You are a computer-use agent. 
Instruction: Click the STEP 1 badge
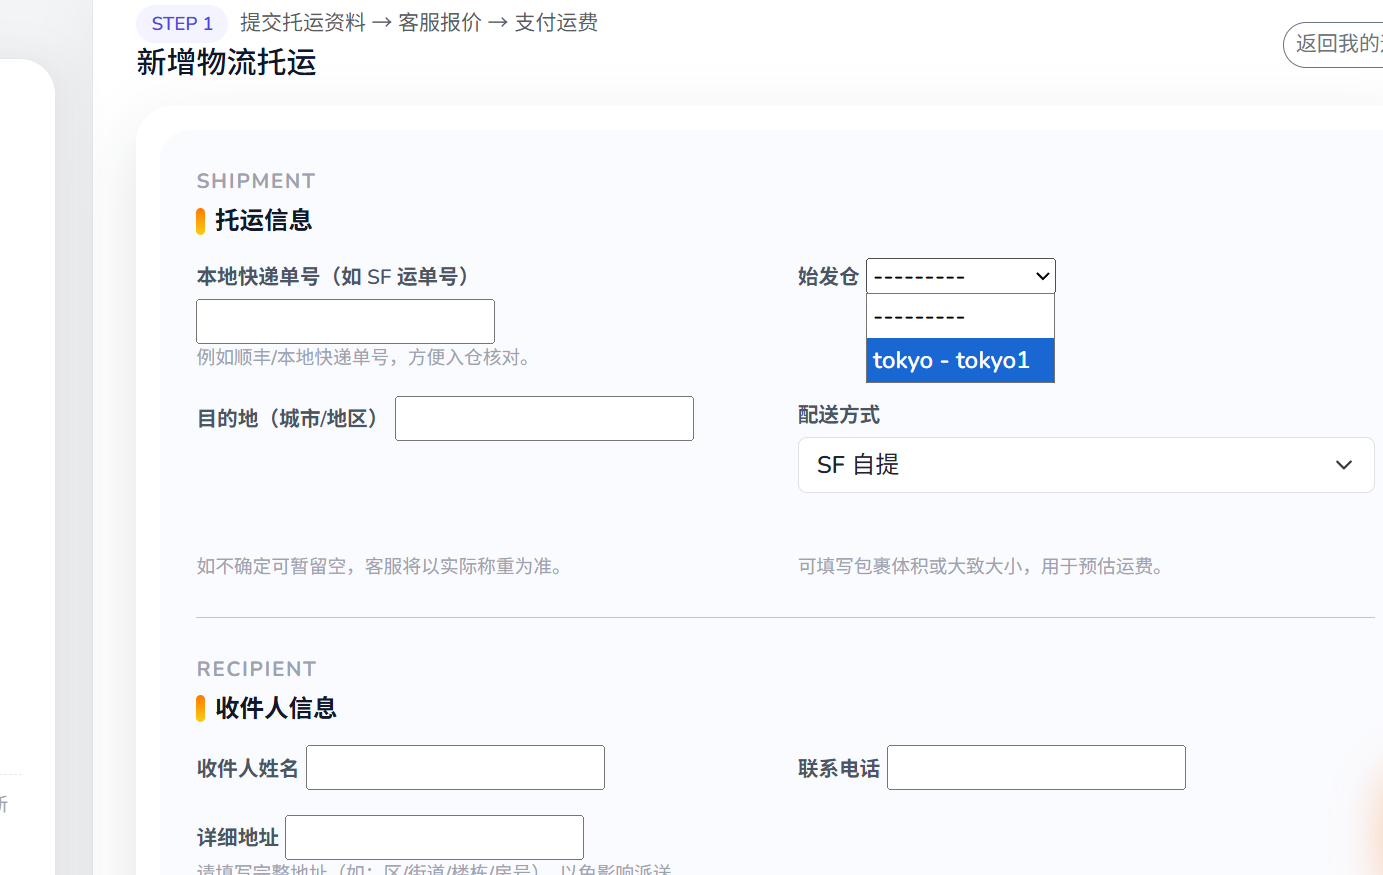181,22
